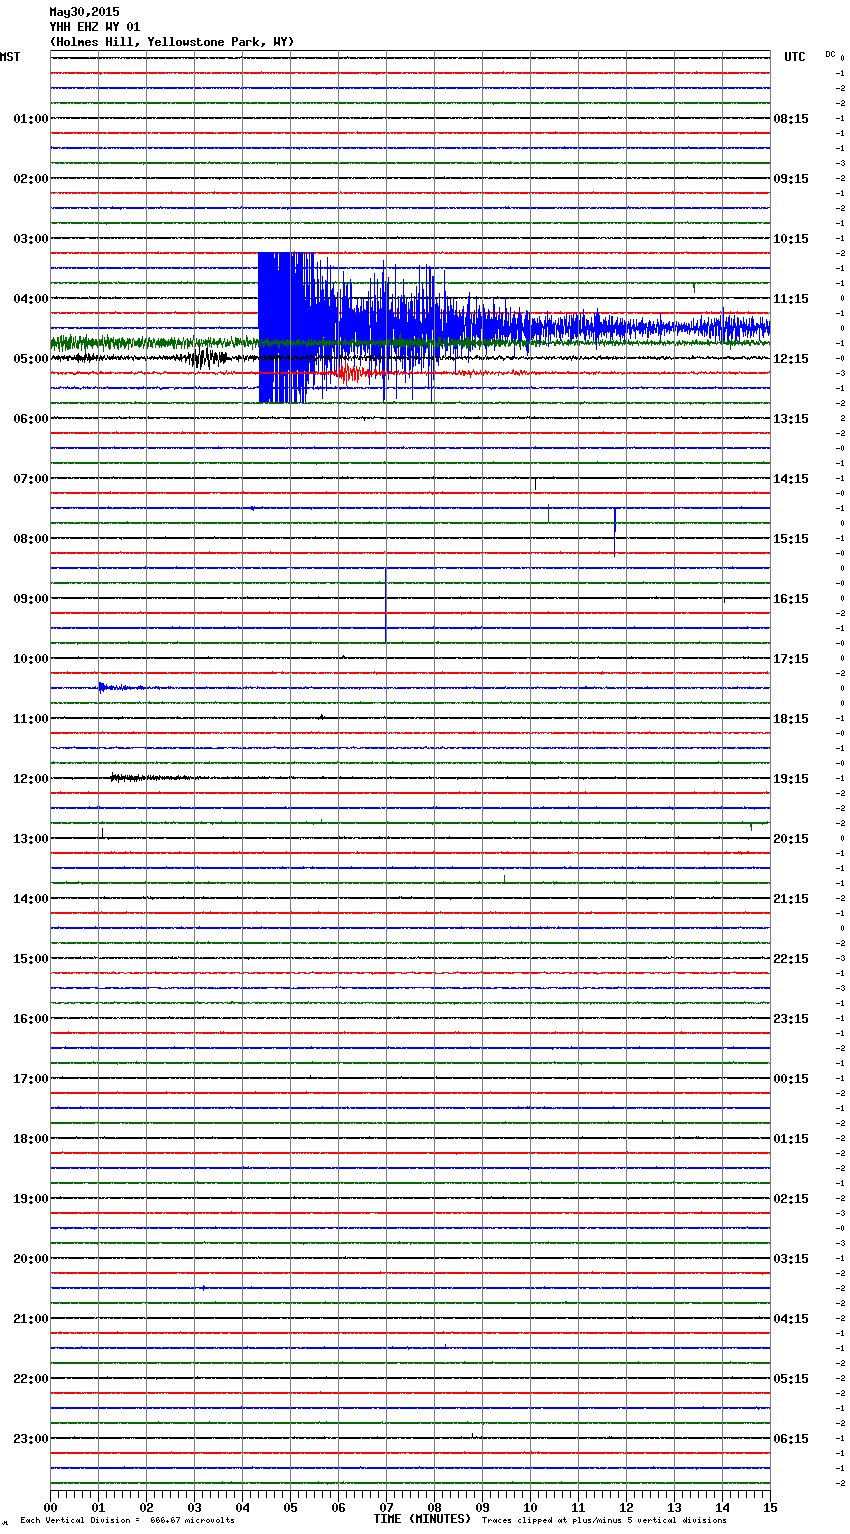
Task: Click the 18:15 UTC row label
Action: tap(791, 719)
